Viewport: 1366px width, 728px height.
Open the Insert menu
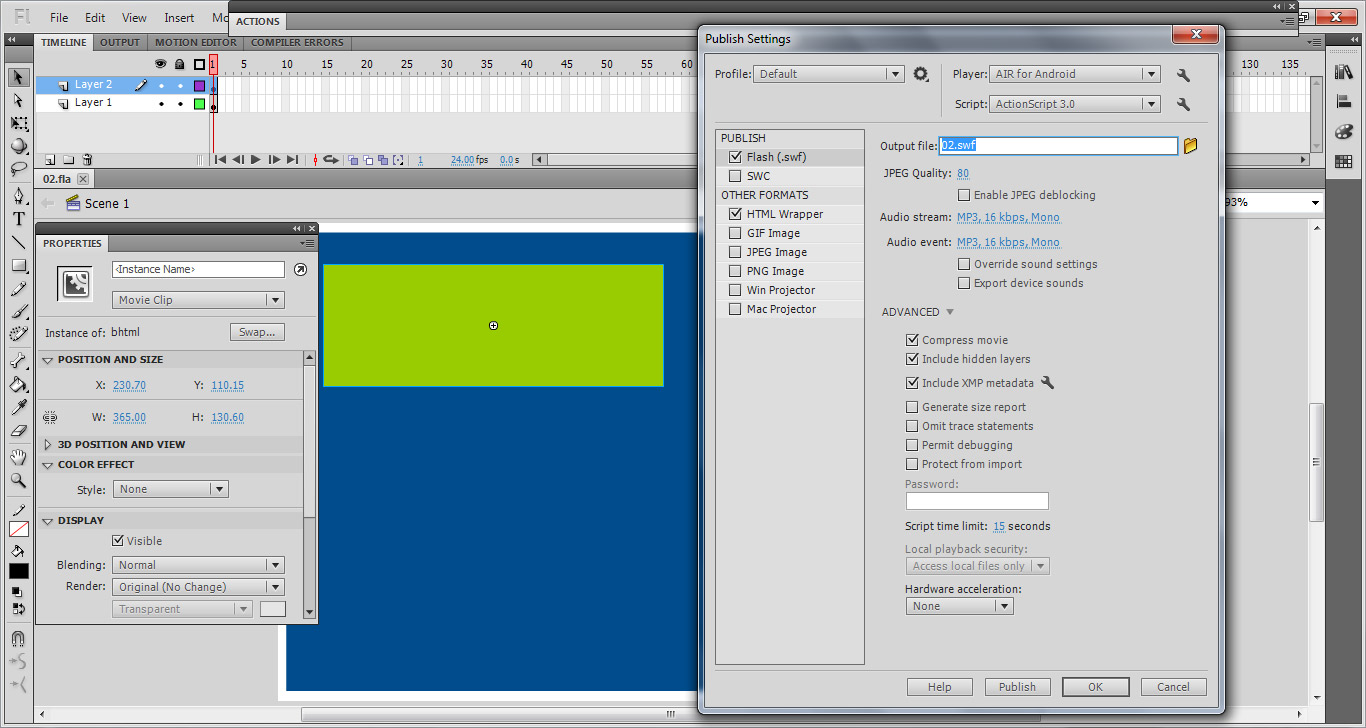click(179, 18)
